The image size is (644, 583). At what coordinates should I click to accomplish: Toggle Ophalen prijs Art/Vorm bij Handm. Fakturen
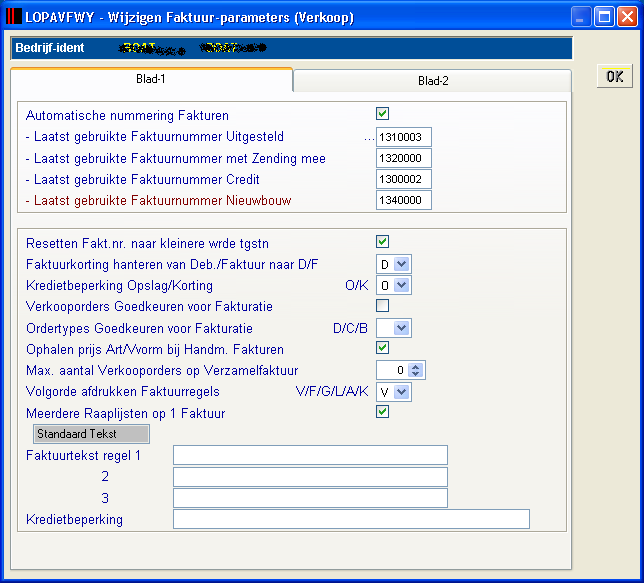pos(382,348)
